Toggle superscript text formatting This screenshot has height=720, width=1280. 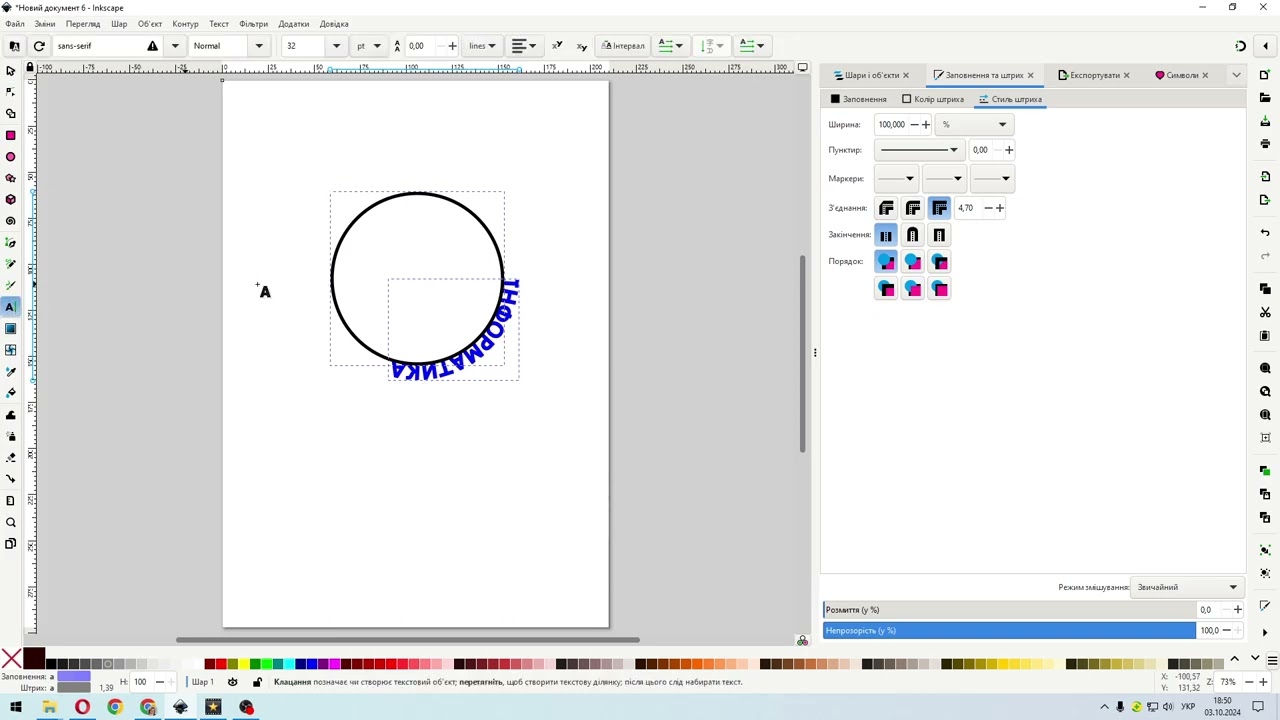coord(557,46)
